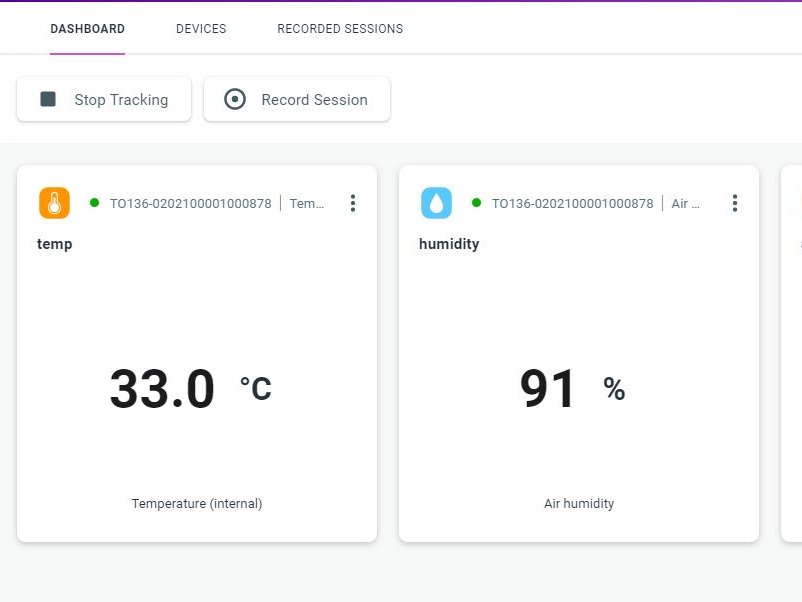Switch to the Devices tab

tap(201, 29)
